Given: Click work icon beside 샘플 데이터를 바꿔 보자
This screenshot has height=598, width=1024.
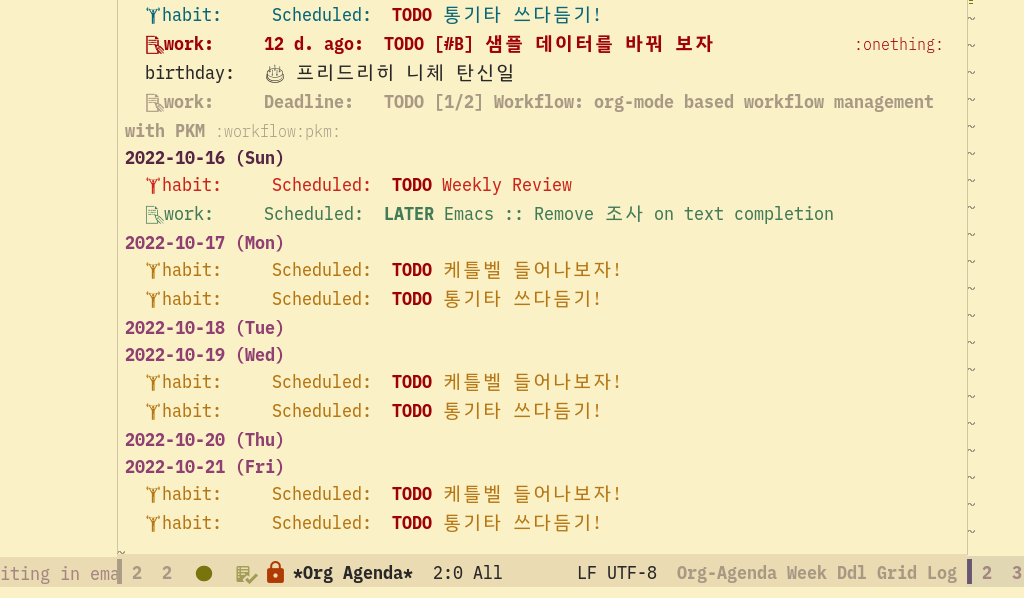Looking at the screenshot, I should [154, 44].
